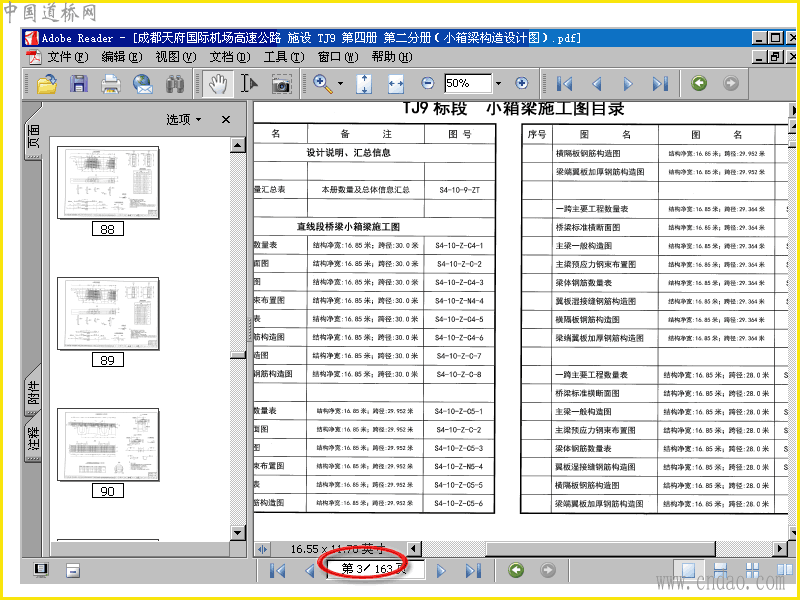Save a copy using the floppy disk icon
Viewport: 800px width, 600px height.
(x=79, y=84)
